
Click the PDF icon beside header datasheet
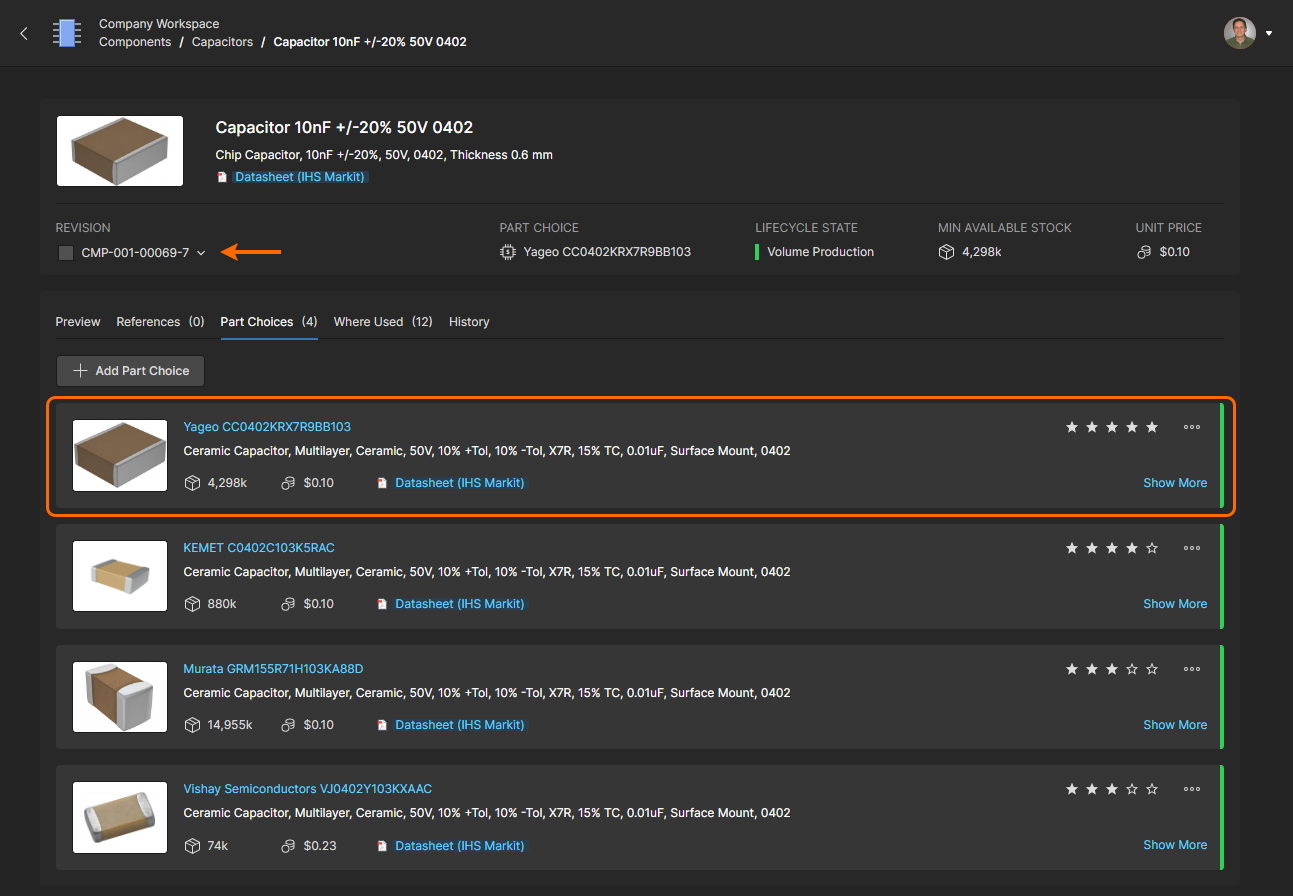coord(222,177)
